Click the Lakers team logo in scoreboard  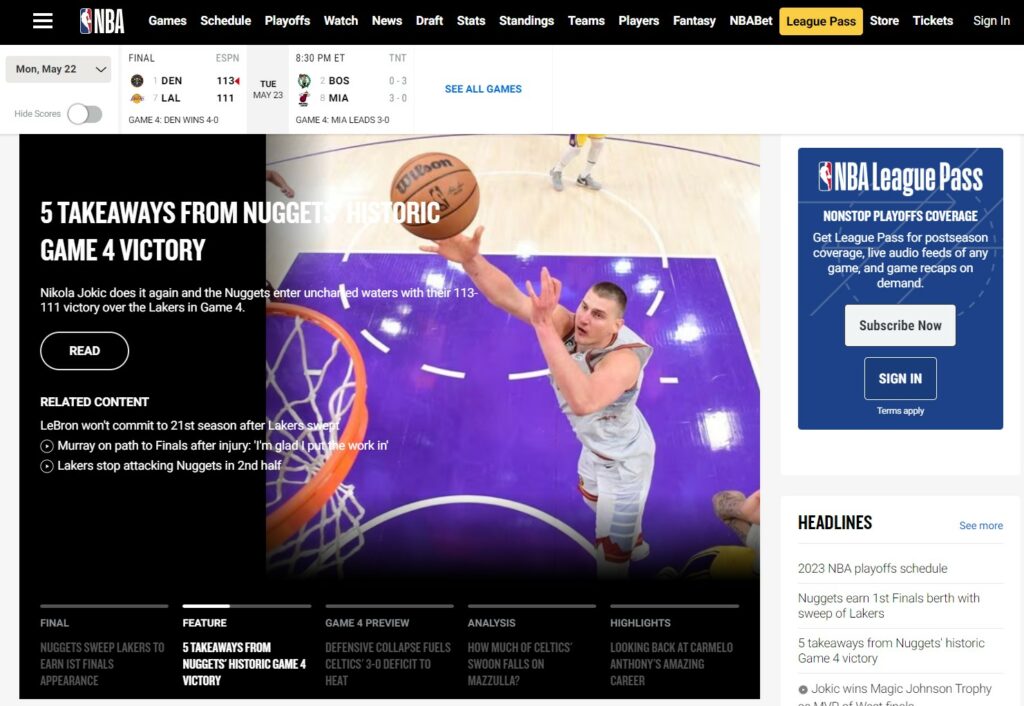(137, 98)
